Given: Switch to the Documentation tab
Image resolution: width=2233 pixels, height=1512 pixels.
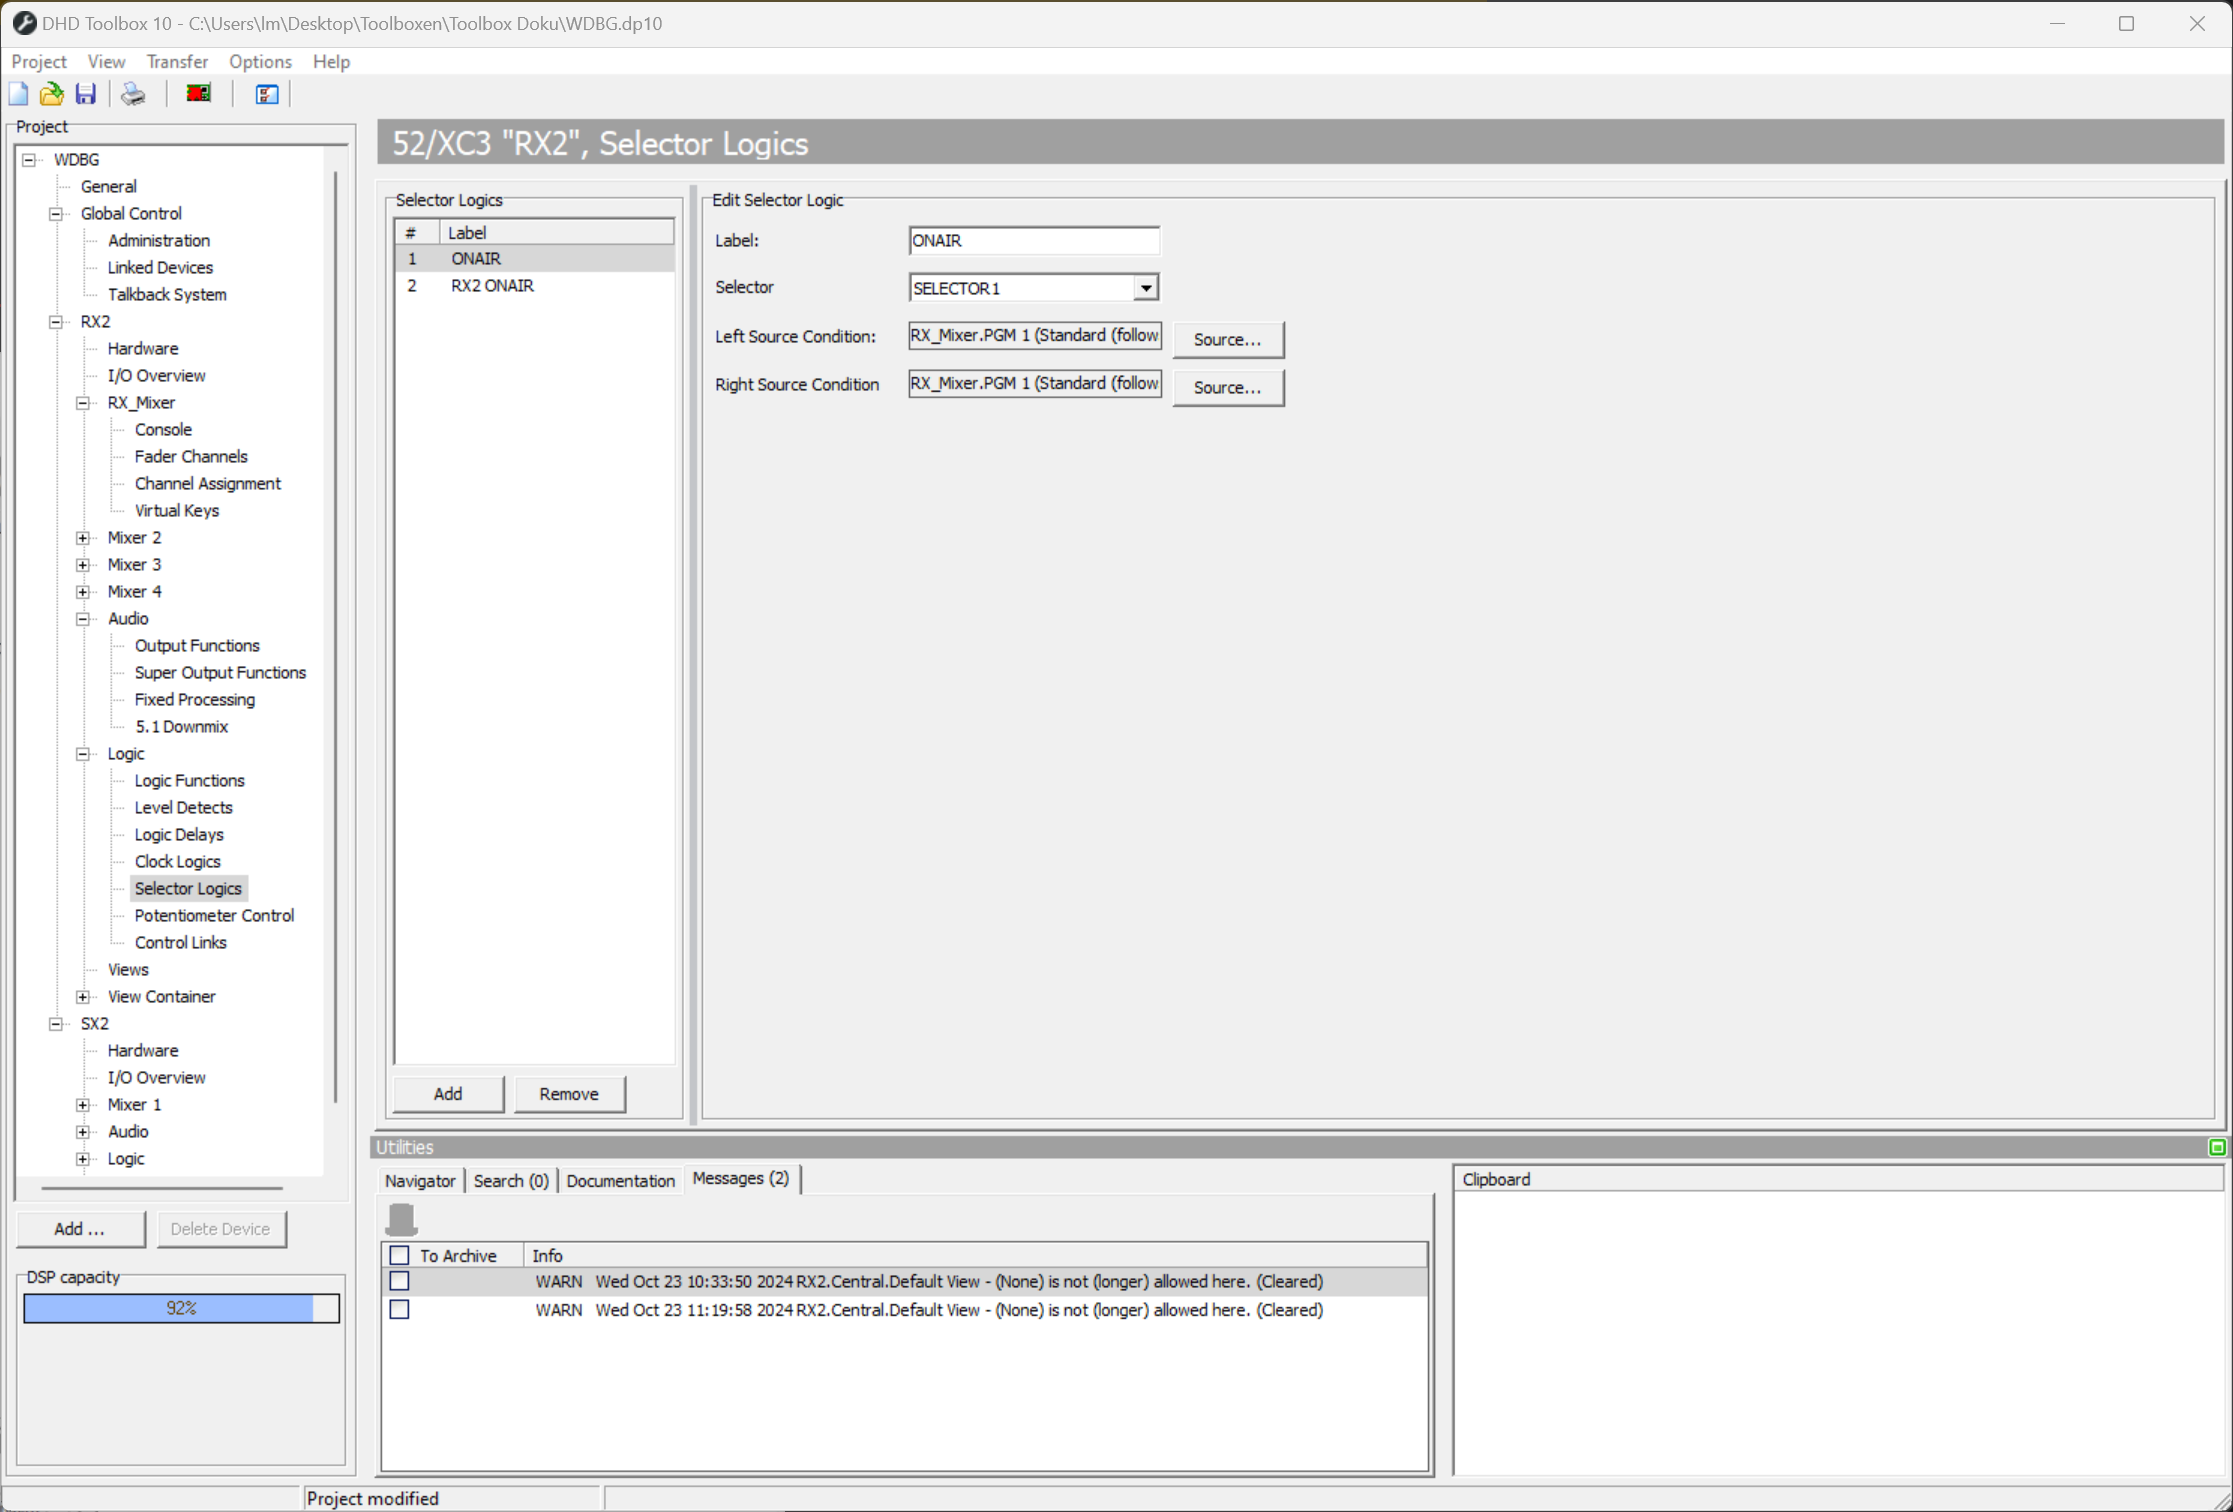Looking at the screenshot, I should pos(620,1180).
